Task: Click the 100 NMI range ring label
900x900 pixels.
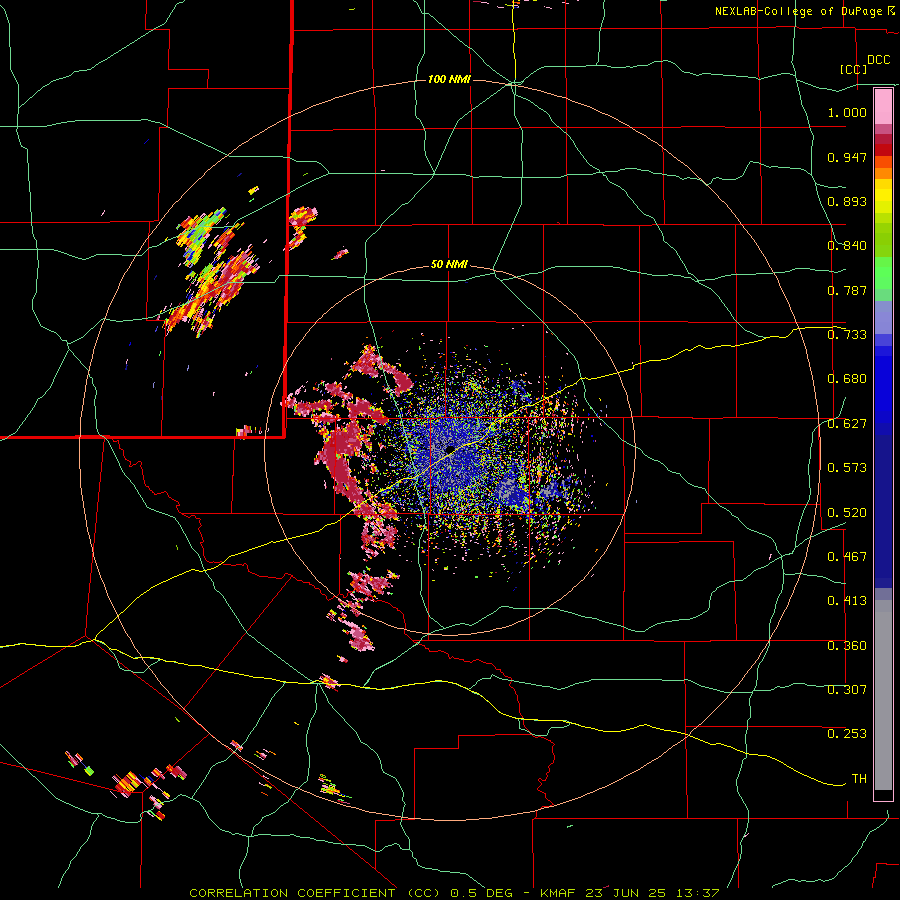Action: 449,79
